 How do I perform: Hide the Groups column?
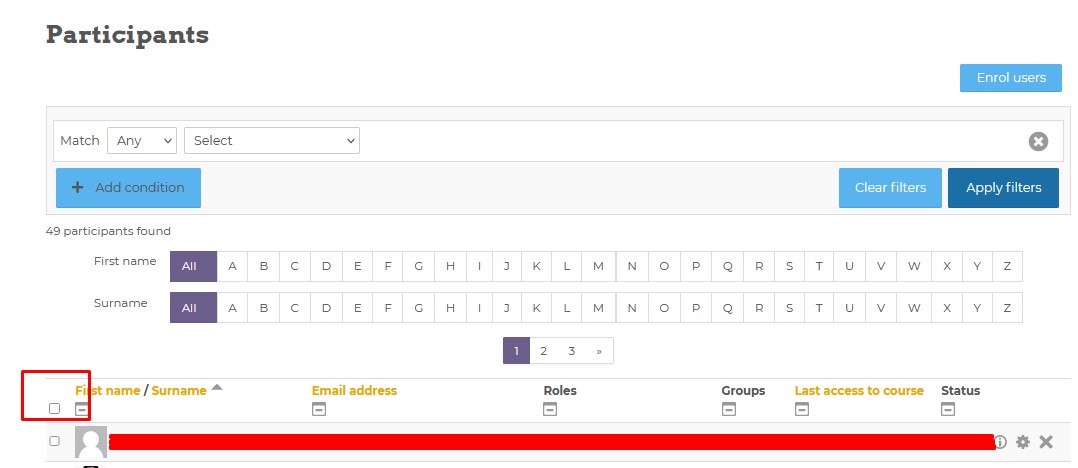point(729,409)
